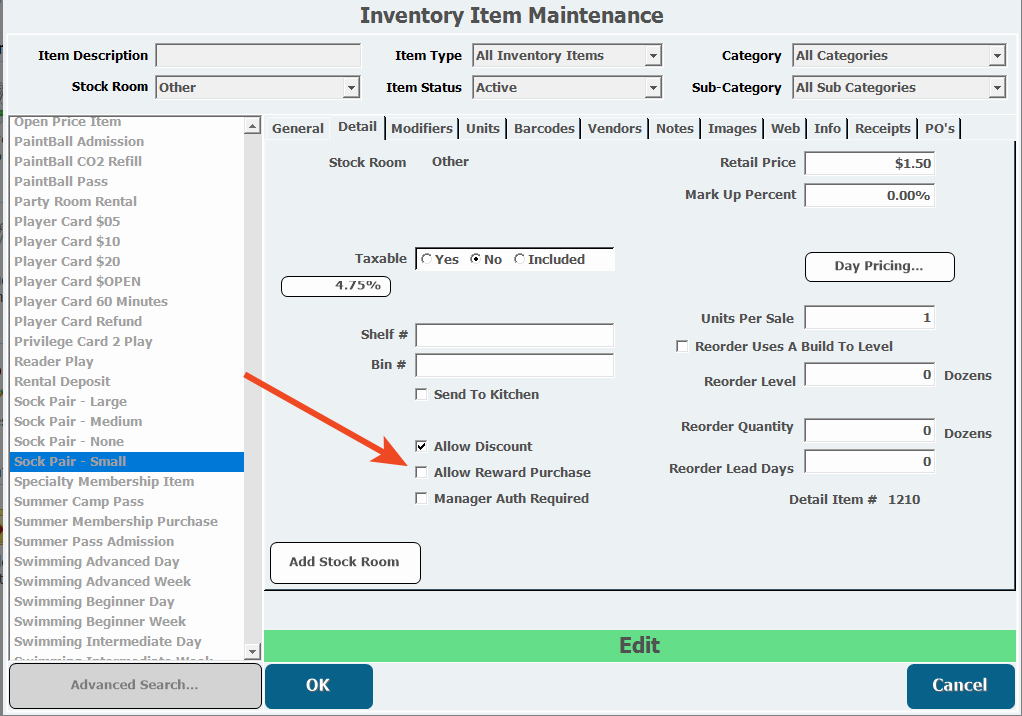Enable Manager Auth Required checkbox
The width and height of the screenshot is (1022, 716).
422,499
